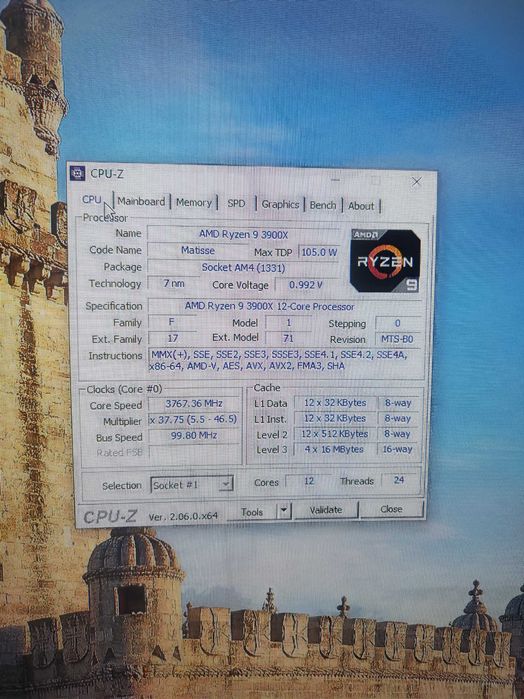Click the L1 Inst. value 12 x 32 KBytes
The image size is (524, 699).
(x=335, y=419)
